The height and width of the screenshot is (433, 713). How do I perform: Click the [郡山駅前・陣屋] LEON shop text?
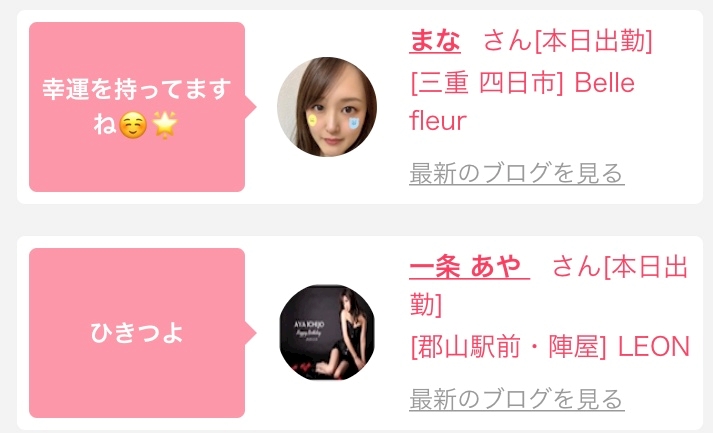click(x=550, y=347)
